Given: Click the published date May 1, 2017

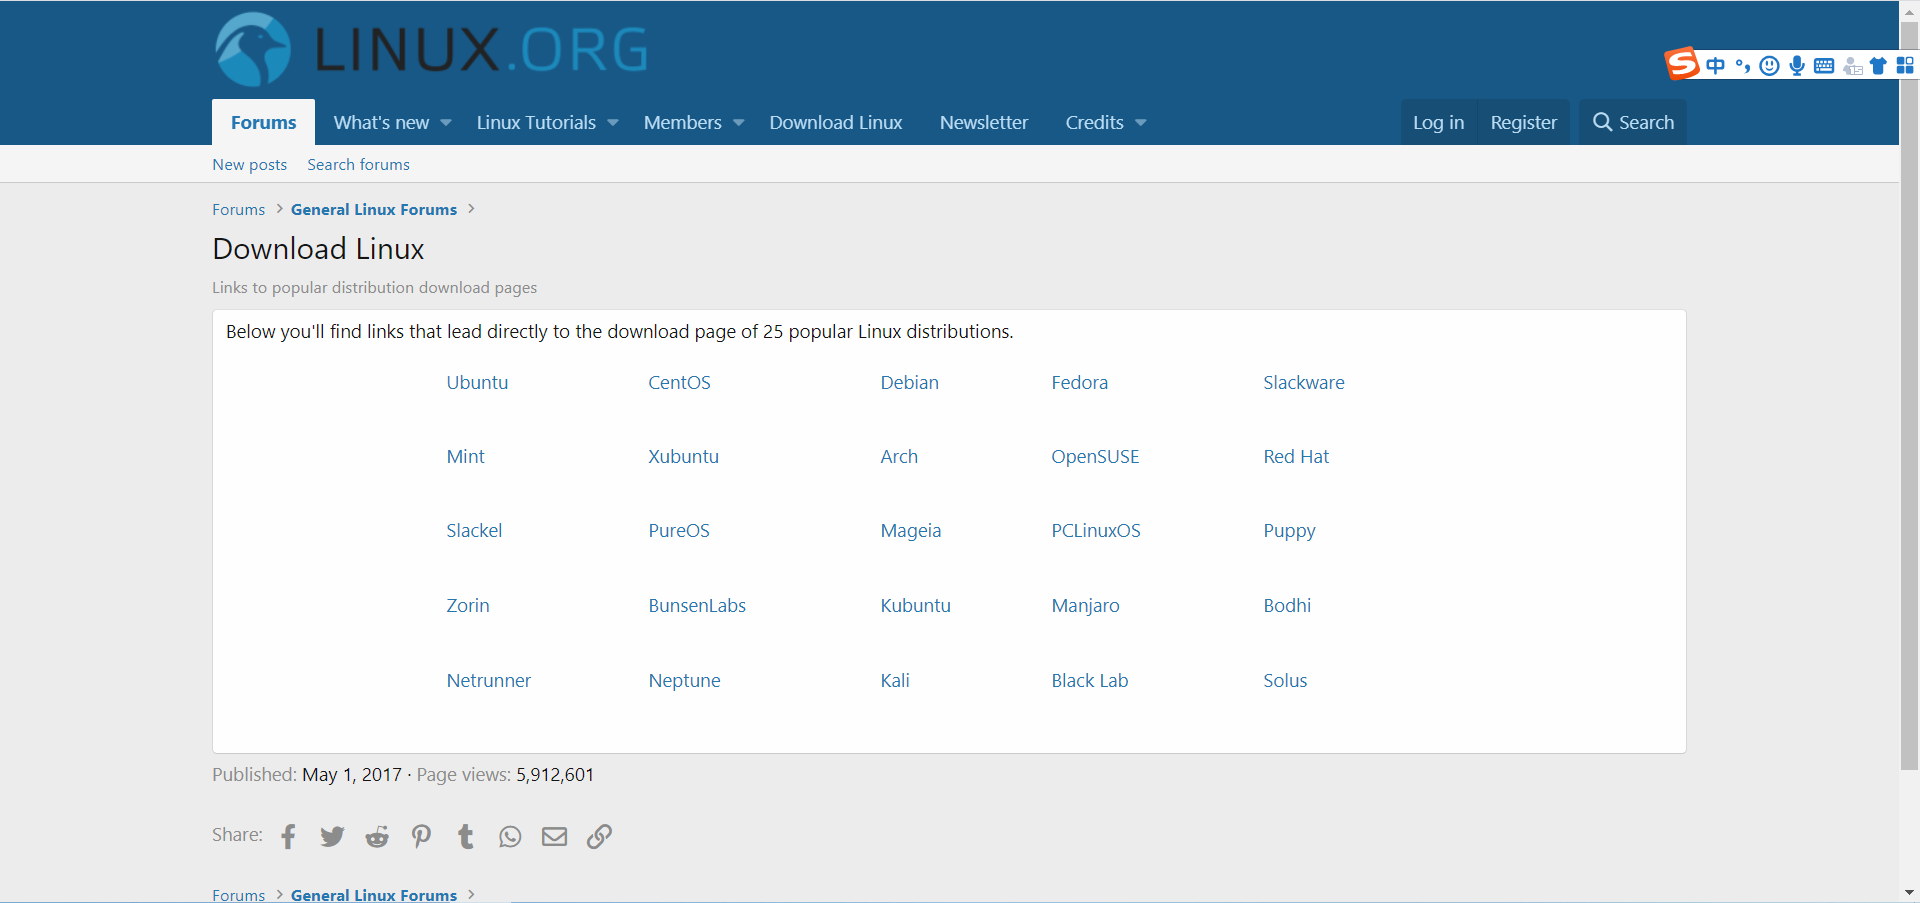Looking at the screenshot, I should point(352,775).
